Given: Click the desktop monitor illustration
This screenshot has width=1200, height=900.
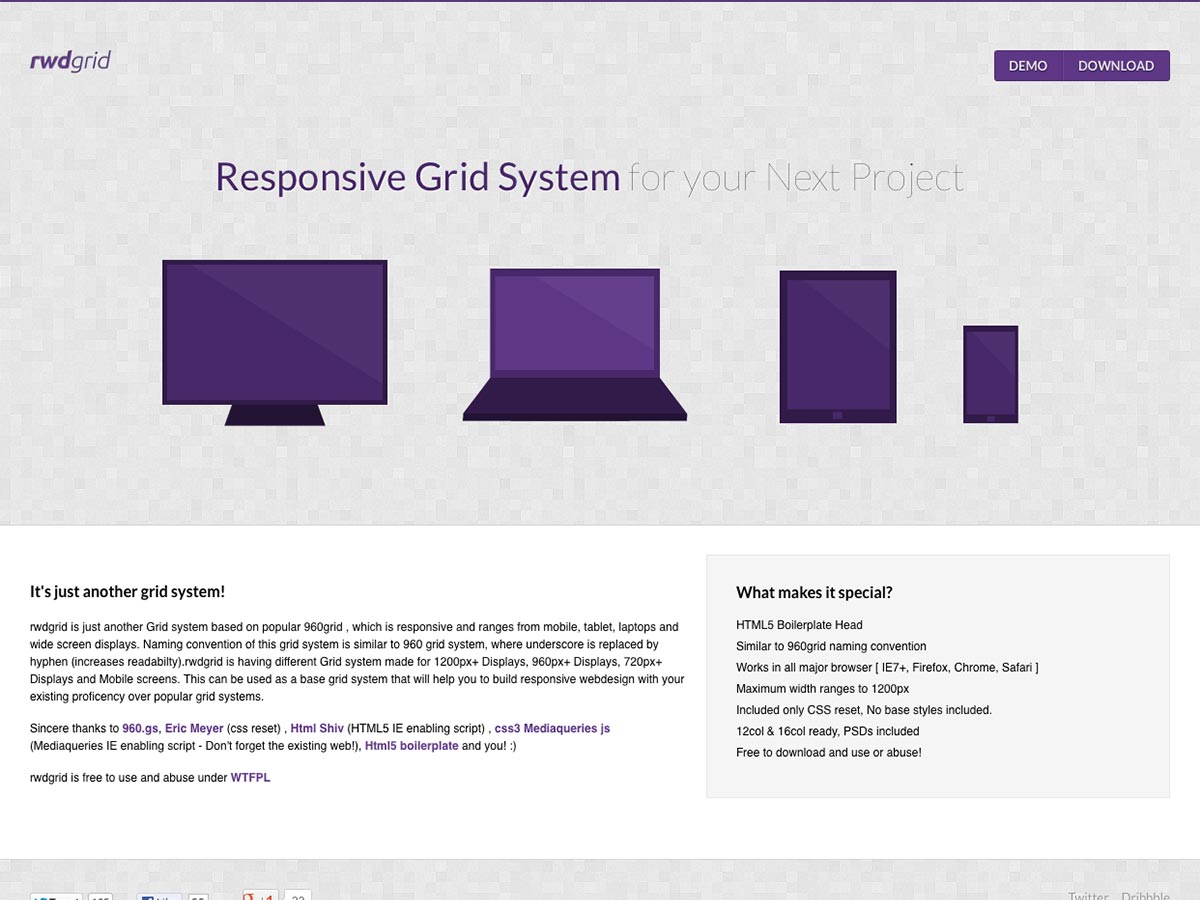Looking at the screenshot, I should 274,335.
